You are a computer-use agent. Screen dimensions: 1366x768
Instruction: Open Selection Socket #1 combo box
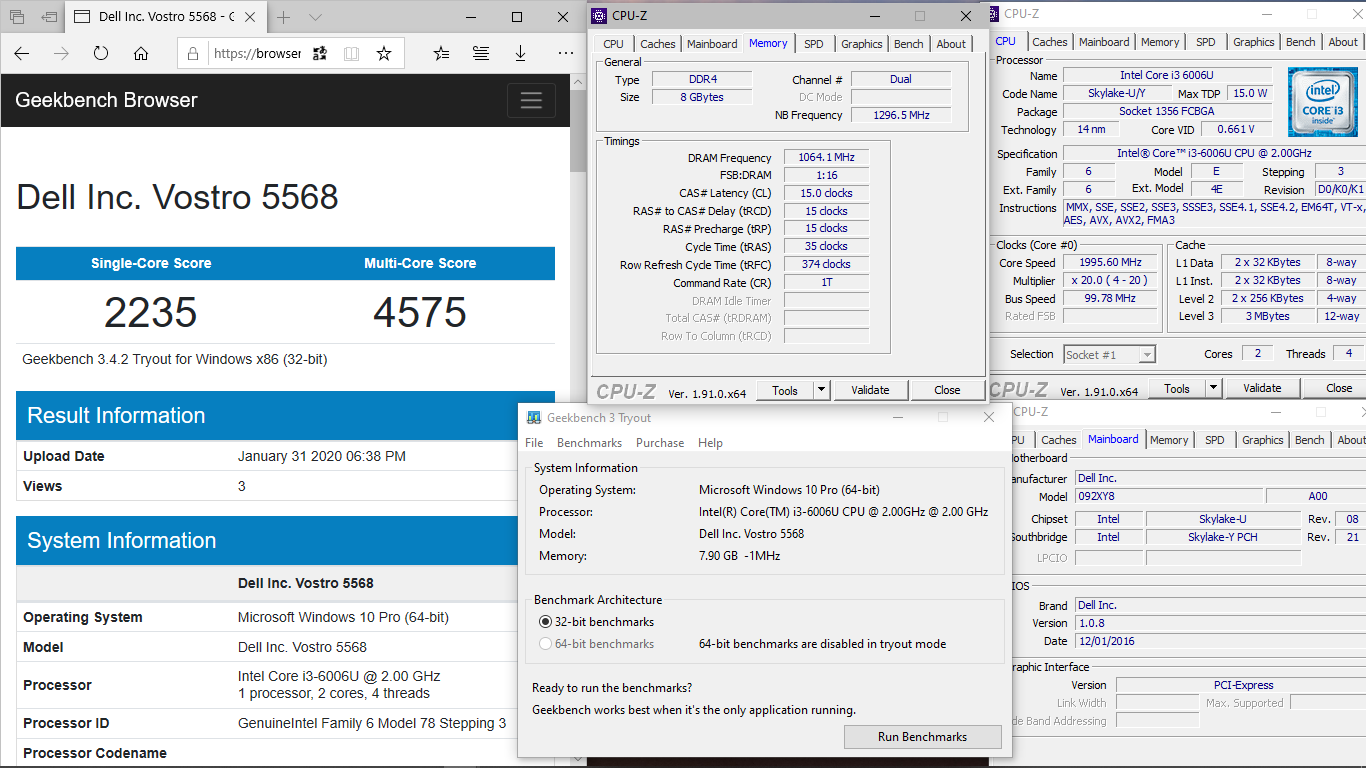click(x=1110, y=354)
